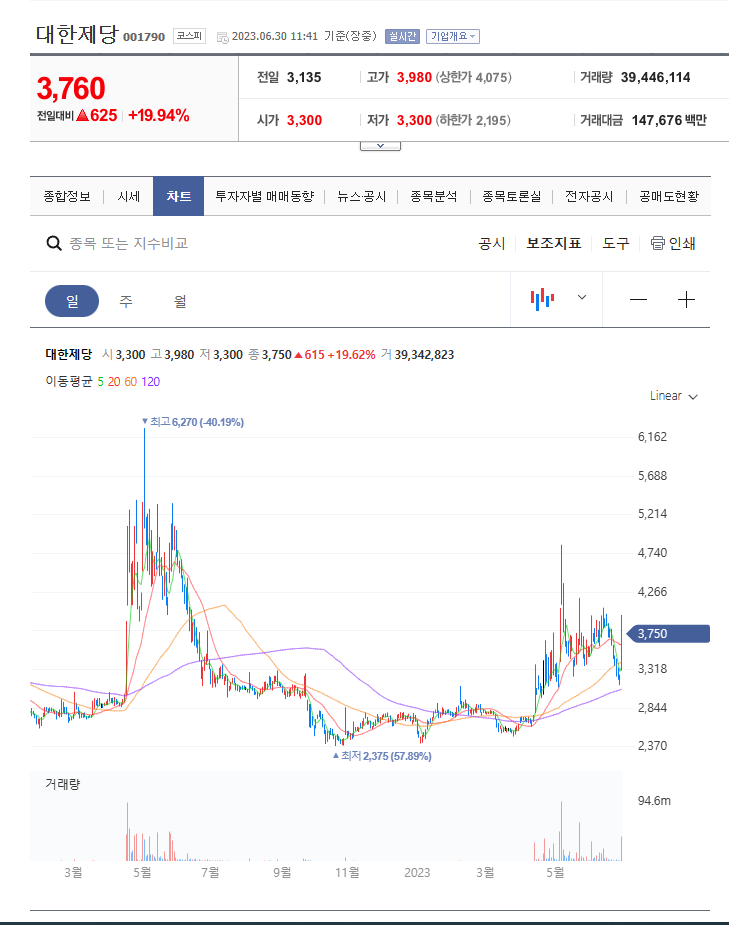Screen dimensions: 729x925
Task: Open the candlestick chart type icon
Action: 542,299
